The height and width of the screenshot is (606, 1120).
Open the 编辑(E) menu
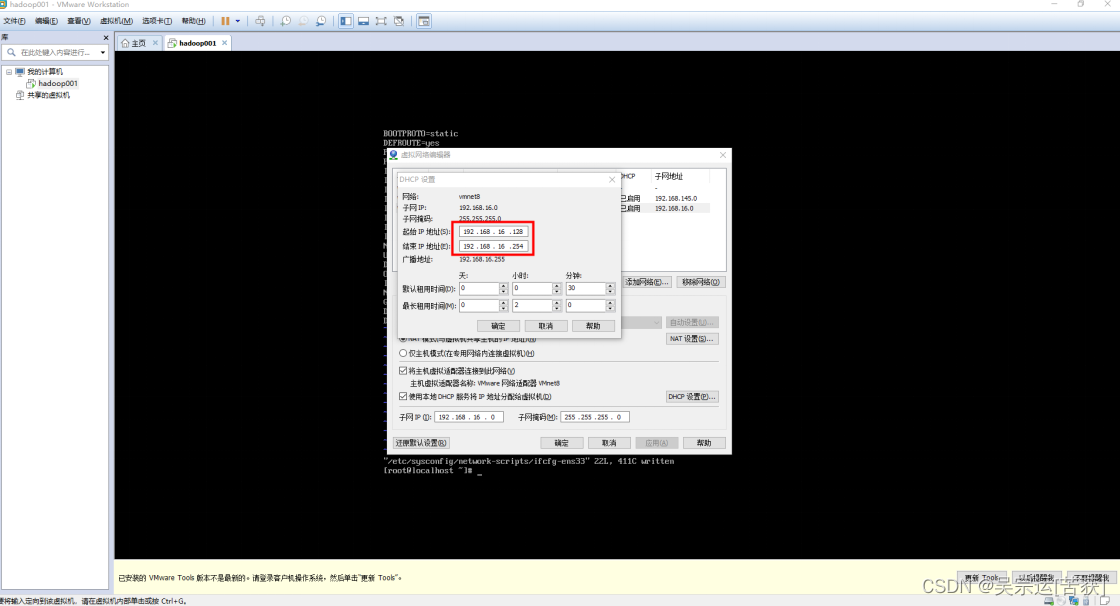[x=46, y=21]
